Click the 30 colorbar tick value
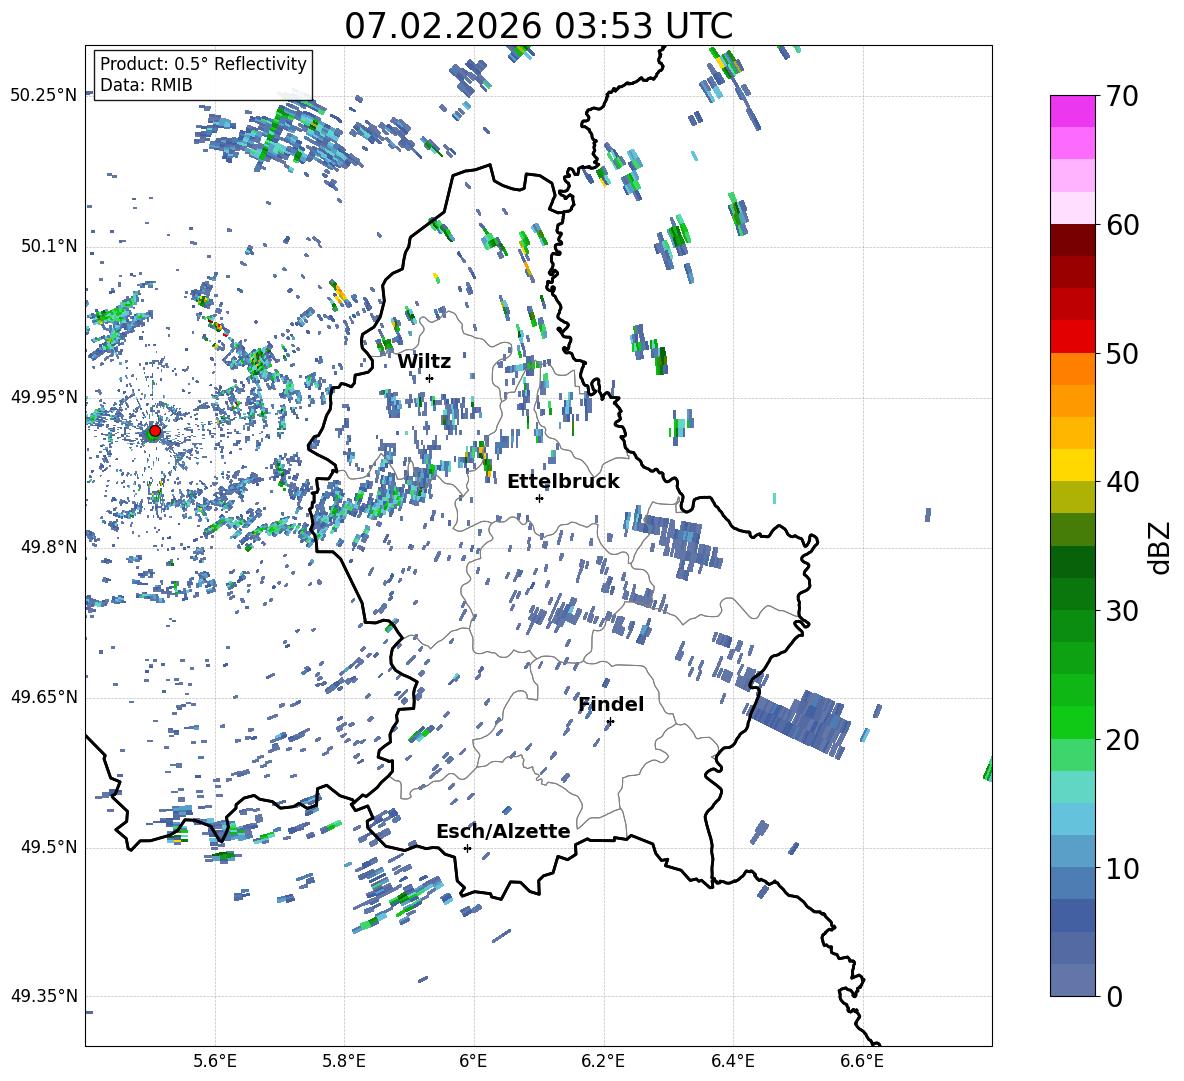Screen dimensions: 1184x1081 tap(1122, 611)
